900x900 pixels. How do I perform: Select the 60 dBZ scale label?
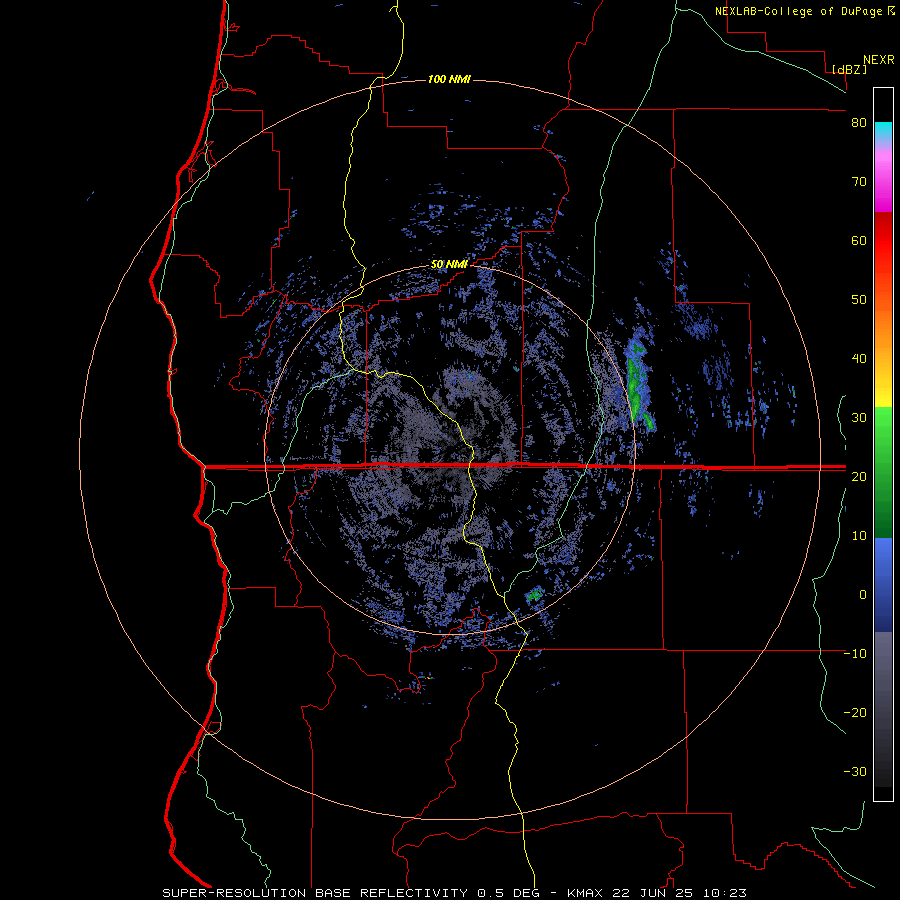point(859,240)
